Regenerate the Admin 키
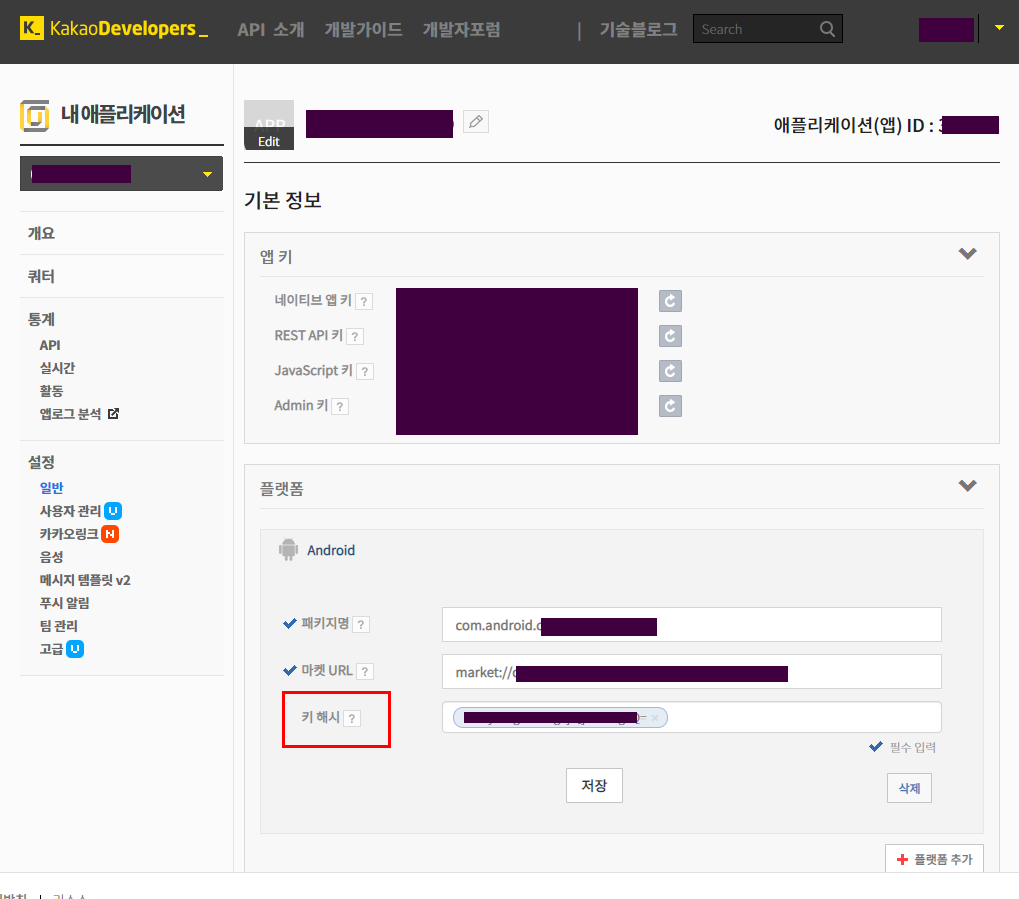1019x899 pixels. (670, 406)
